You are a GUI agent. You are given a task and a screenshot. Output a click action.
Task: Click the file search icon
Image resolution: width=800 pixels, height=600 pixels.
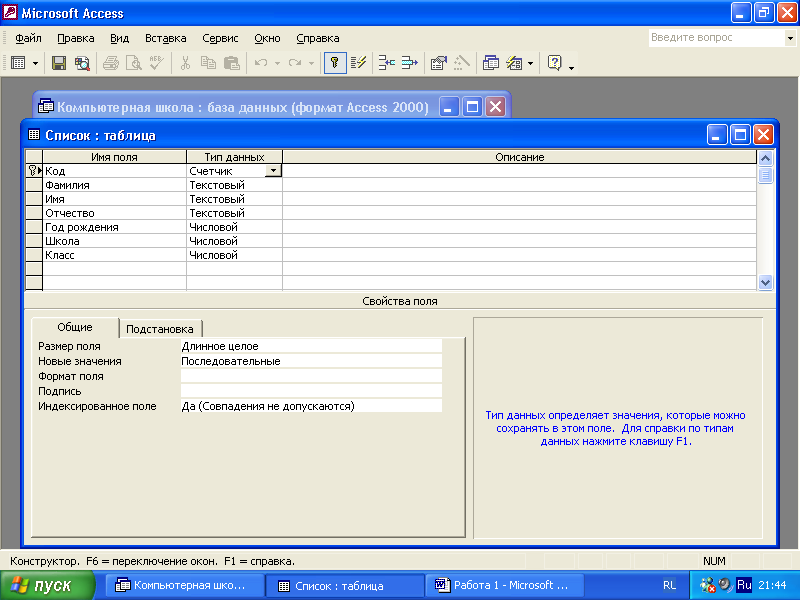click(x=82, y=63)
